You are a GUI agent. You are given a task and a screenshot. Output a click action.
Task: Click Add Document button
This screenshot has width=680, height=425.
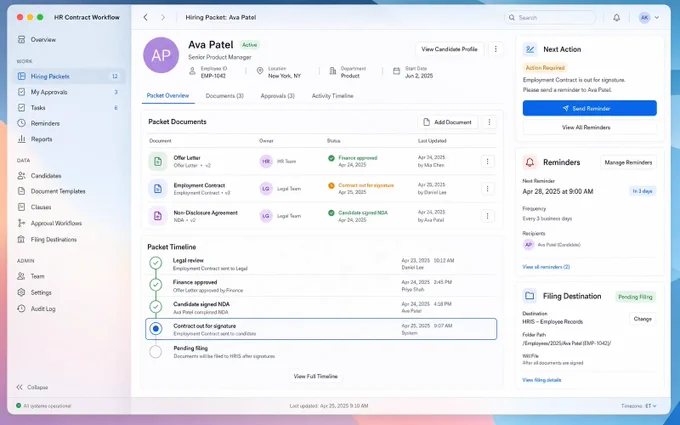448,122
